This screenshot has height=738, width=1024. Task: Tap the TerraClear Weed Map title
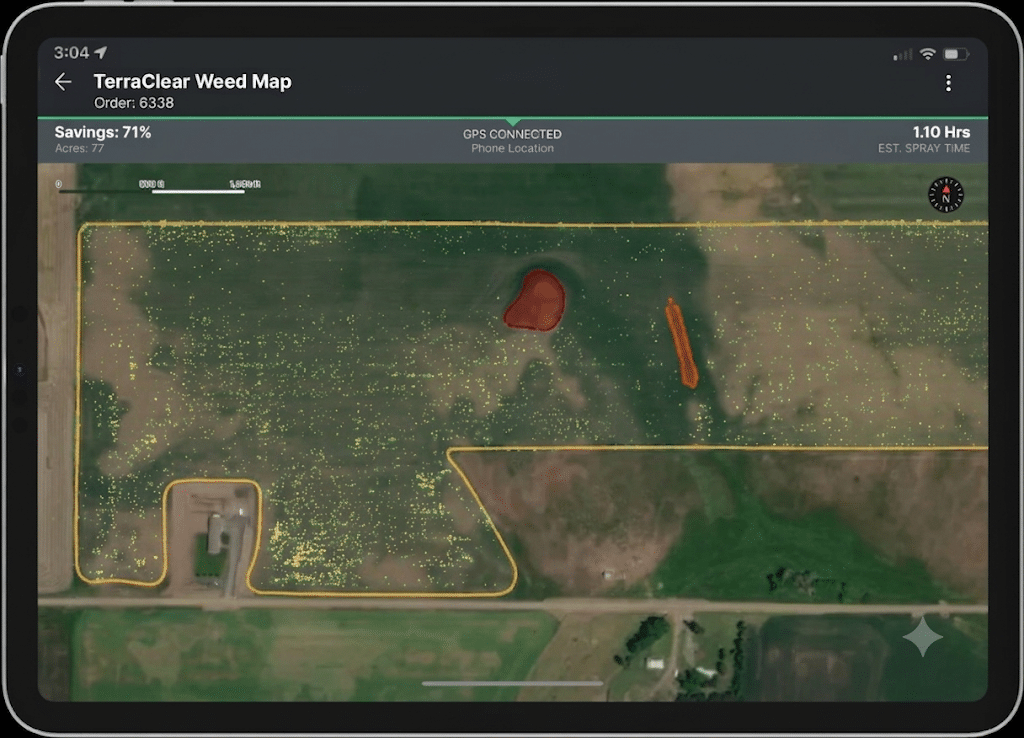[193, 82]
